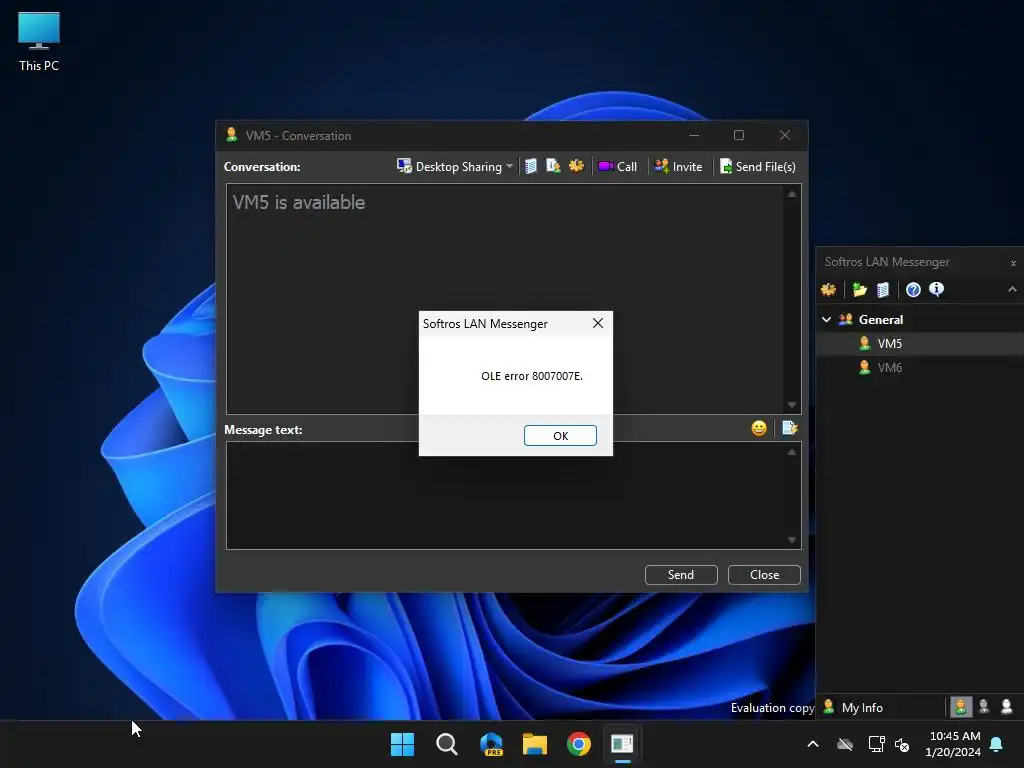The height and width of the screenshot is (768, 1024).
Task: Open the Desktop Sharing dropdown
Action: point(509,167)
